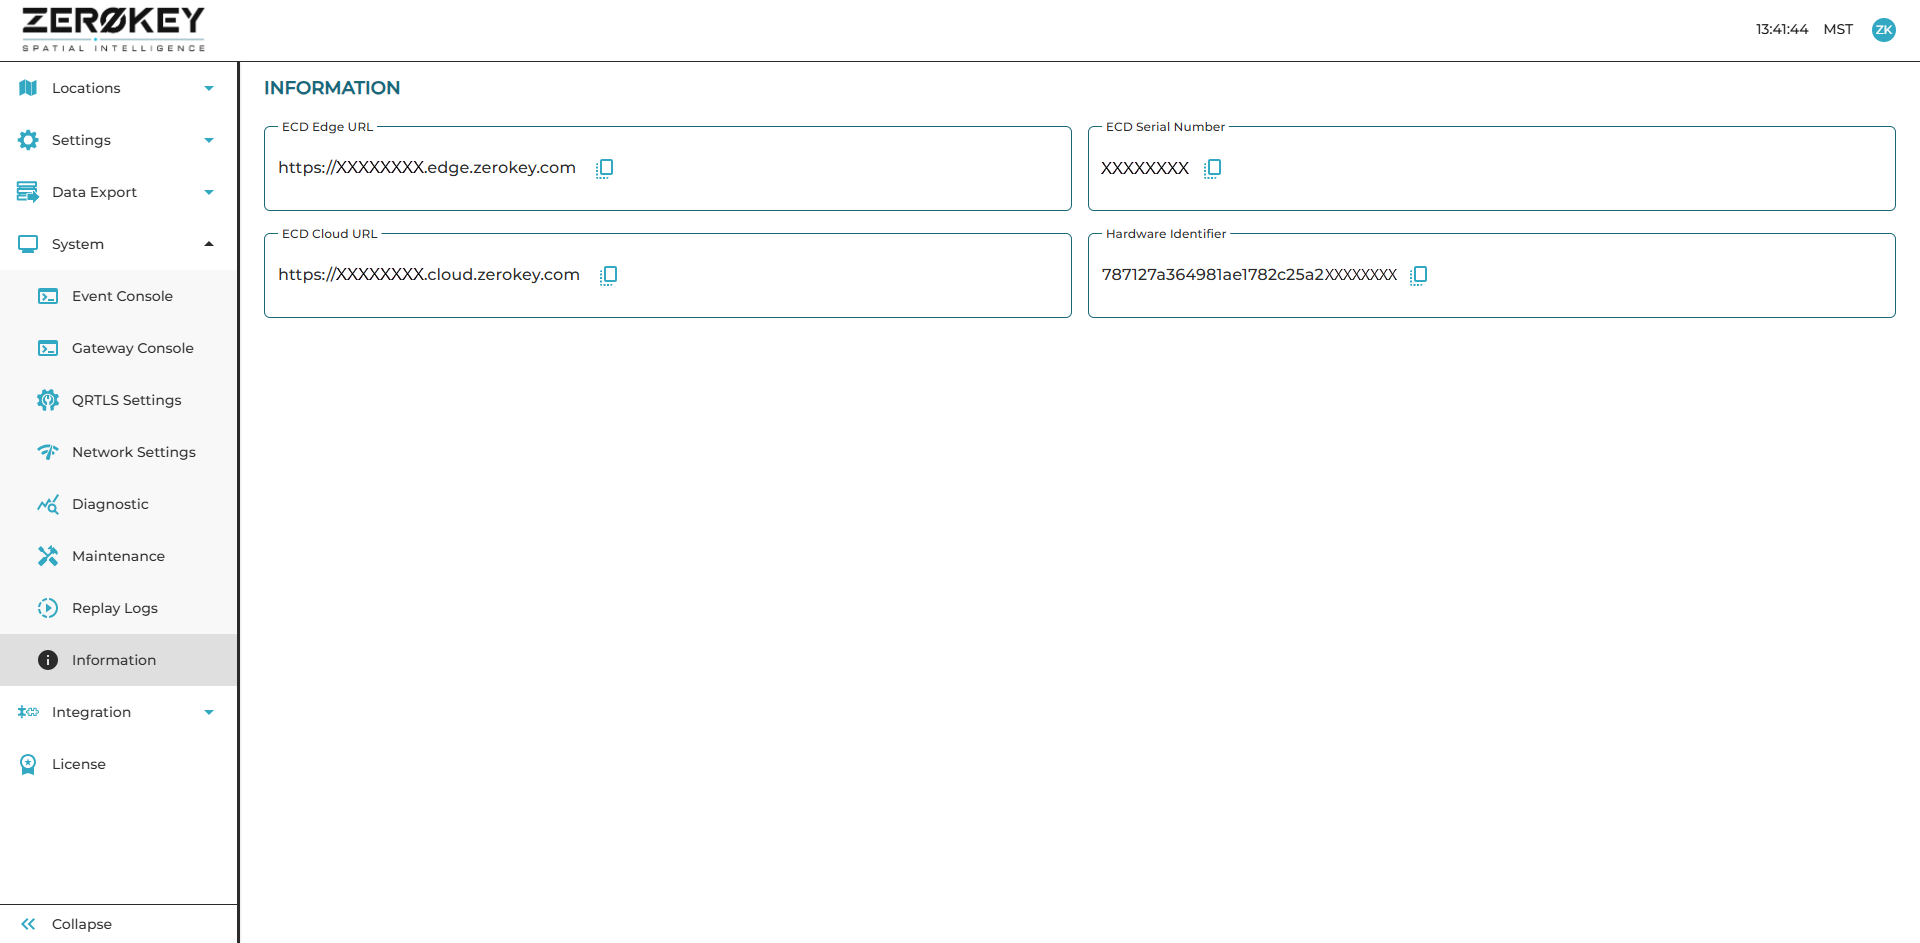This screenshot has width=1920, height=943.
Task: Open the Gateway Console page
Action: [x=132, y=348]
